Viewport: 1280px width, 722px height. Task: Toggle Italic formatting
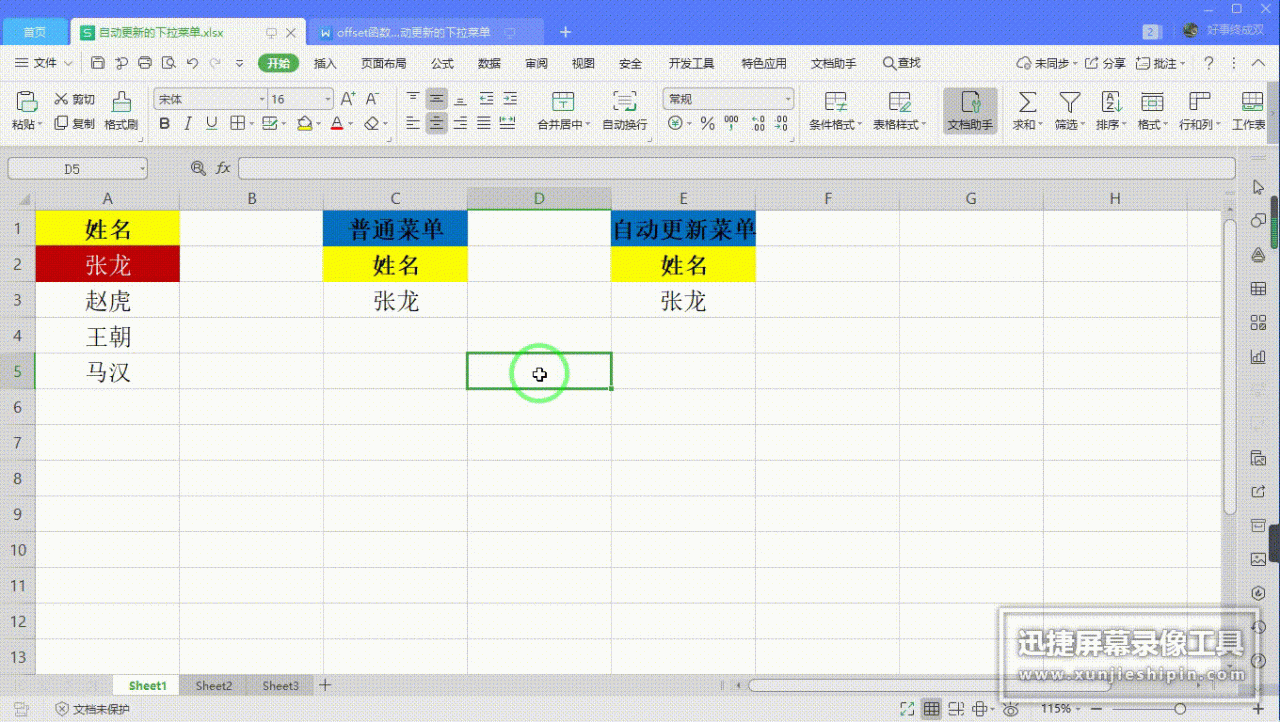click(188, 124)
